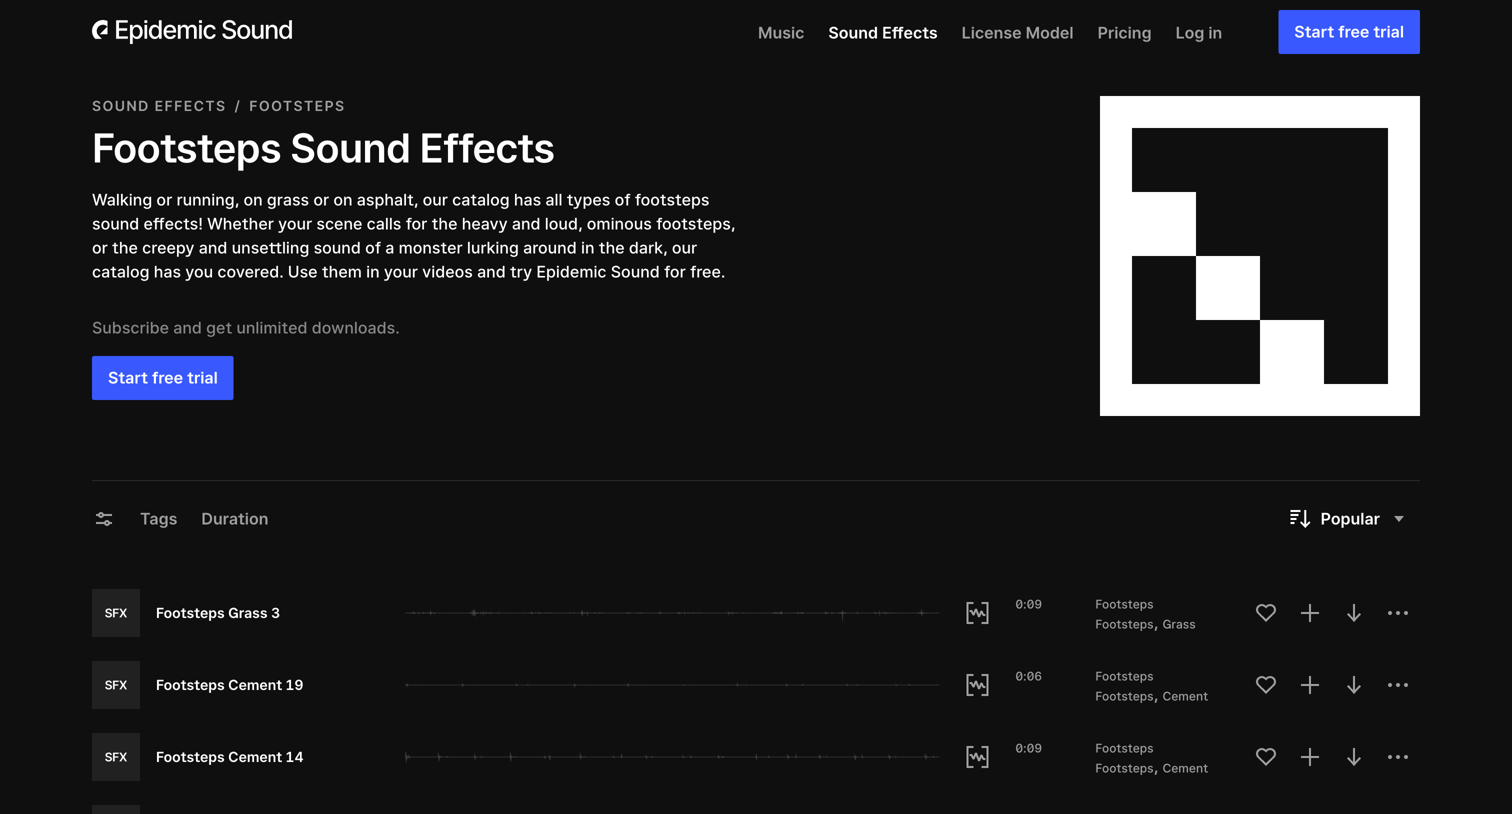Viewport: 1512px width, 814px height.
Task: Open License Model page
Action: pyautogui.click(x=1017, y=33)
